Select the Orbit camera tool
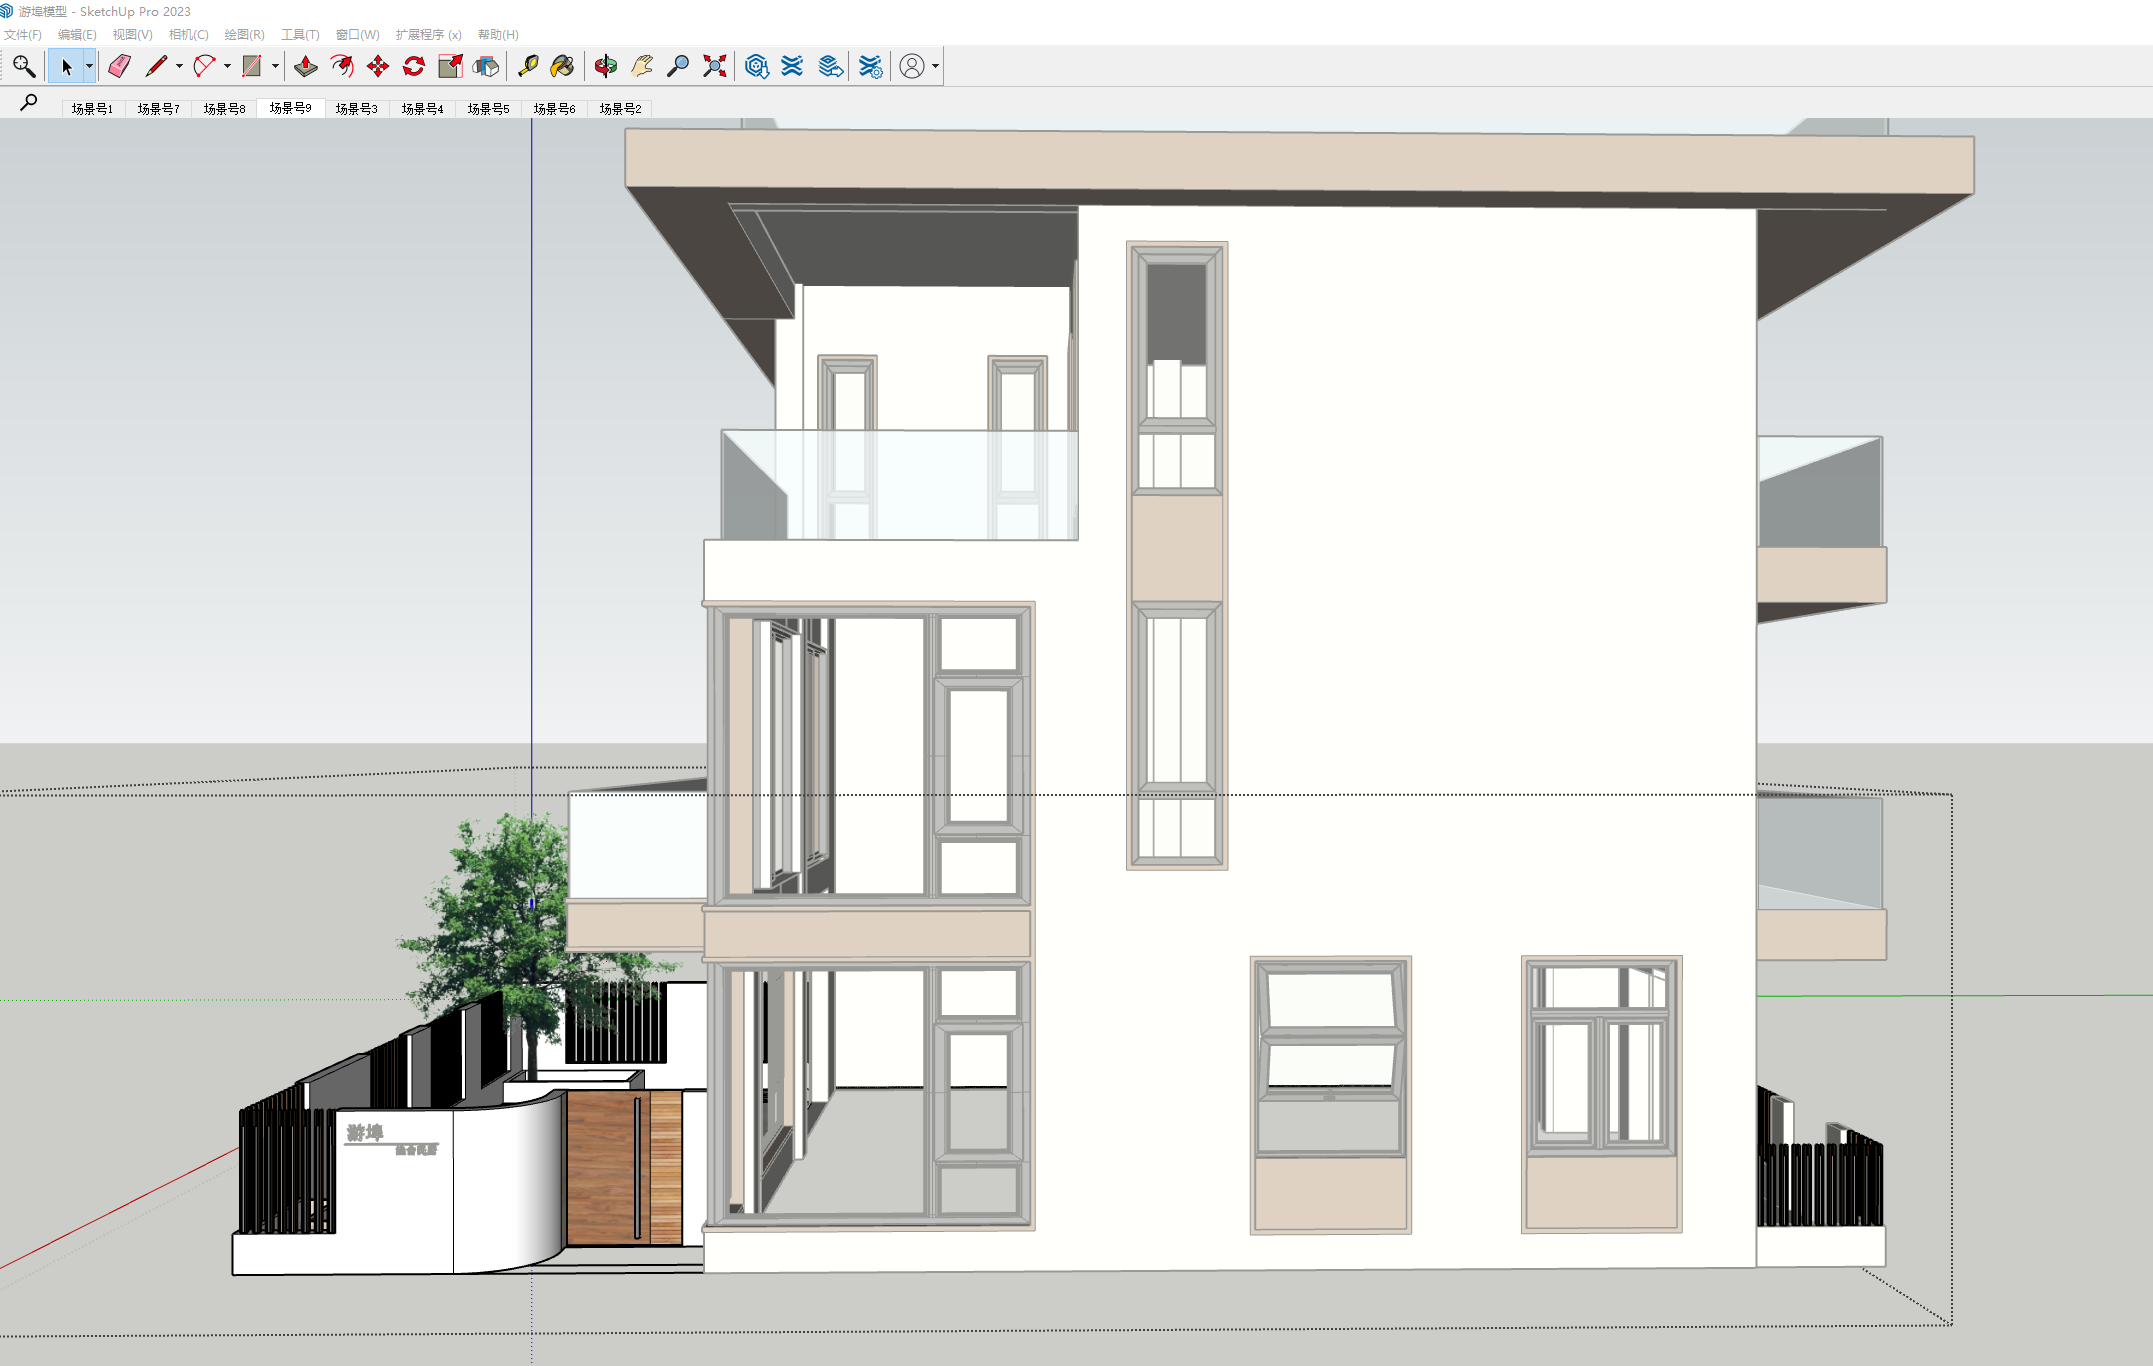The width and height of the screenshot is (2153, 1366). tap(606, 66)
